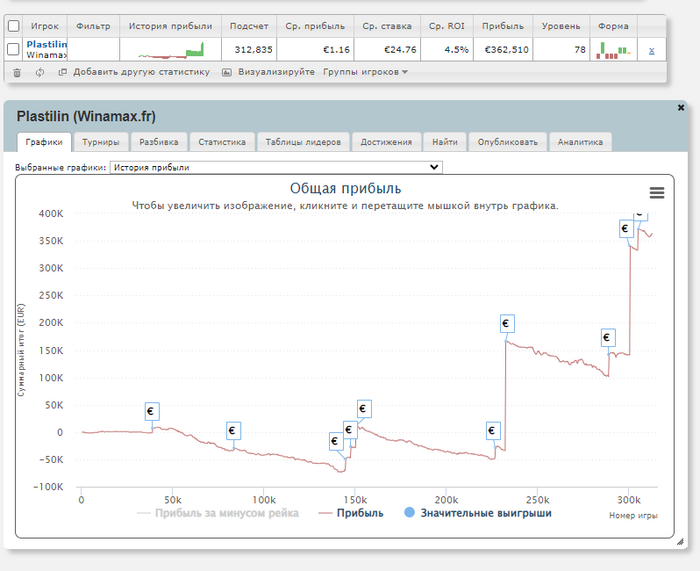Image resolution: width=700 pixels, height=571 pixels.
Task: Click the euro marker near game 290k
Action: [x=608, y=338]
